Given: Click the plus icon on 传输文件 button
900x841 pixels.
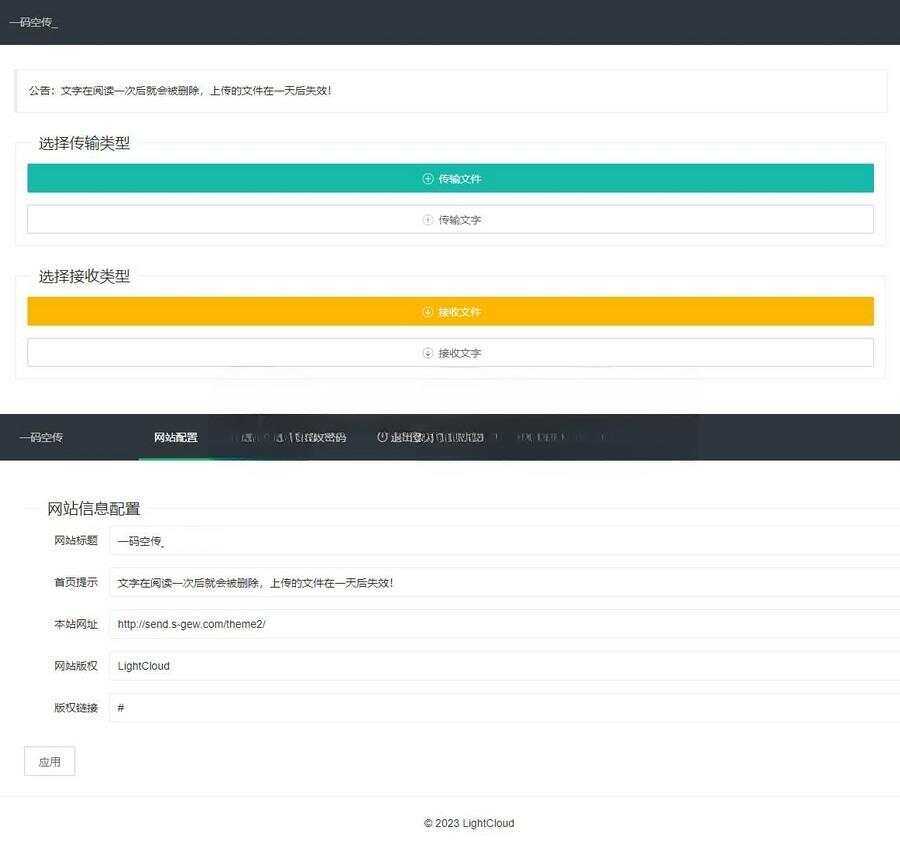Looking at the screenshot, I should click(x=428, y=178).
